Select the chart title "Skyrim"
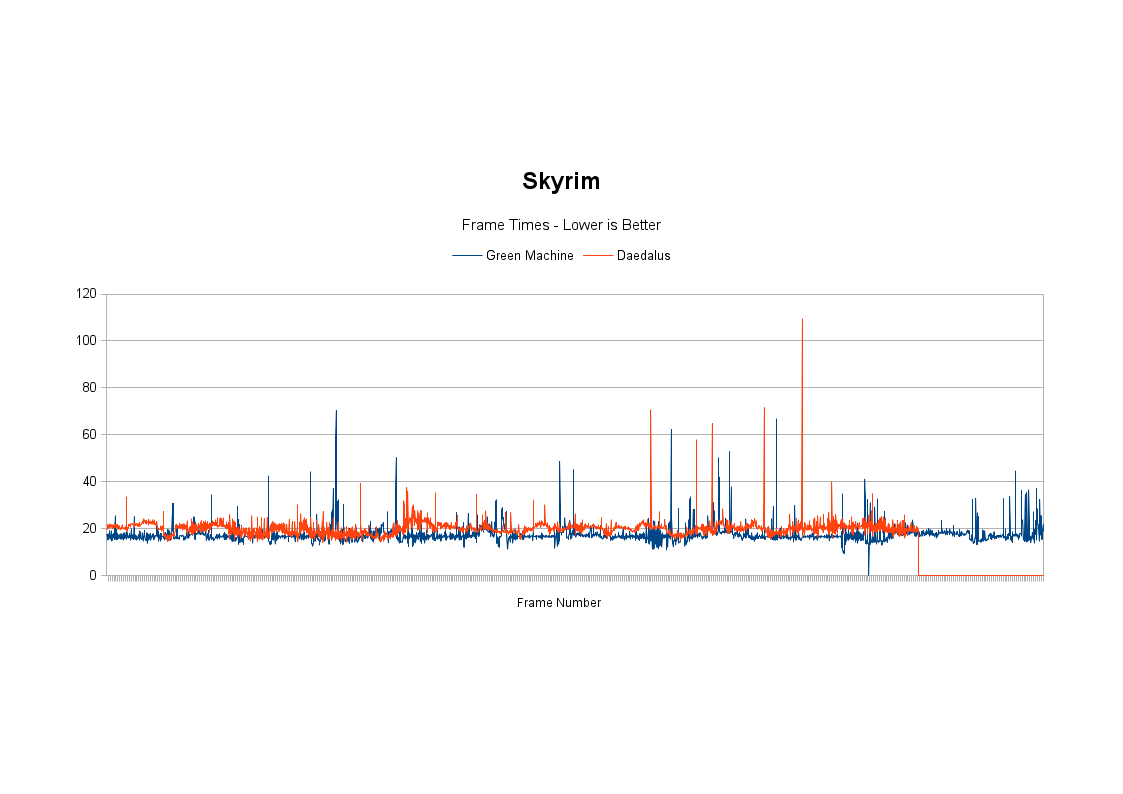This screenshot has height=794, width=1123. (x=561, y=182)
